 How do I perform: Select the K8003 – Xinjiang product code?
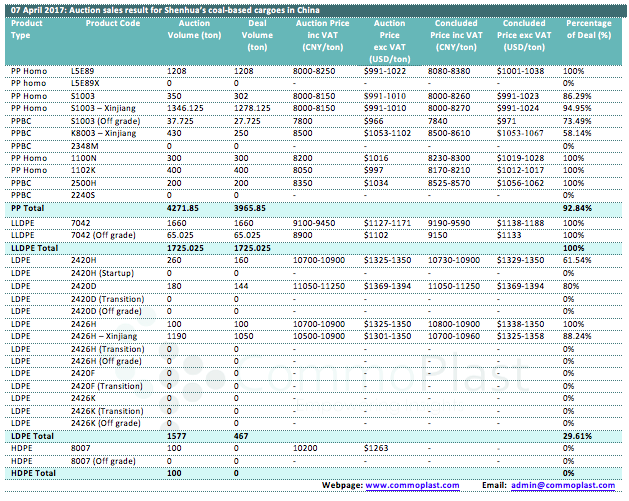[104, 133]
